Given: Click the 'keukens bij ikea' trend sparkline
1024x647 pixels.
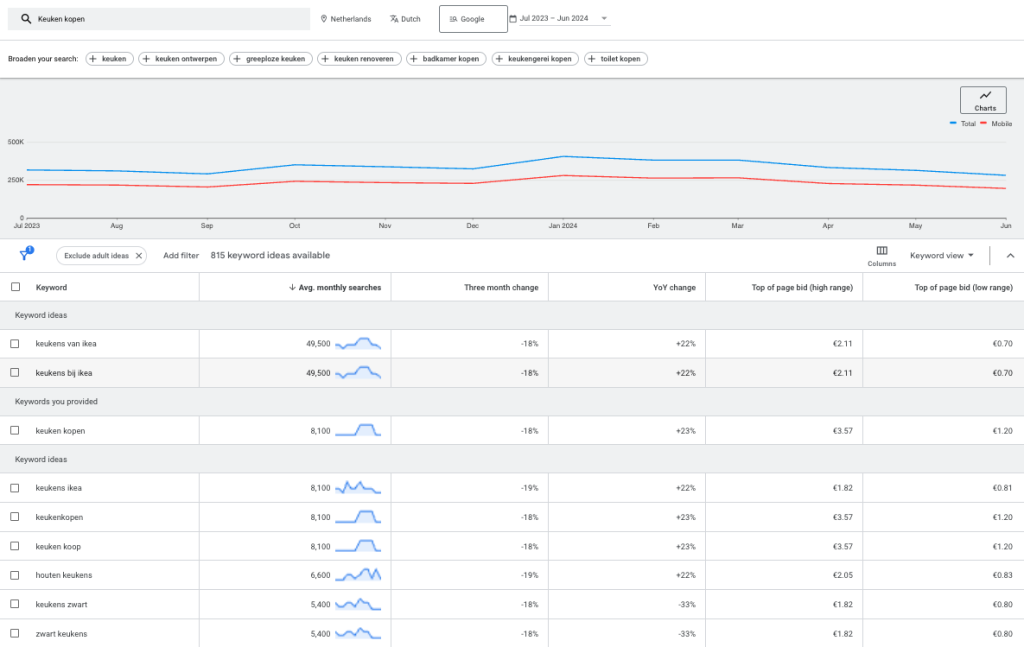Looking at the screenshot, I should tap(358, 373).
